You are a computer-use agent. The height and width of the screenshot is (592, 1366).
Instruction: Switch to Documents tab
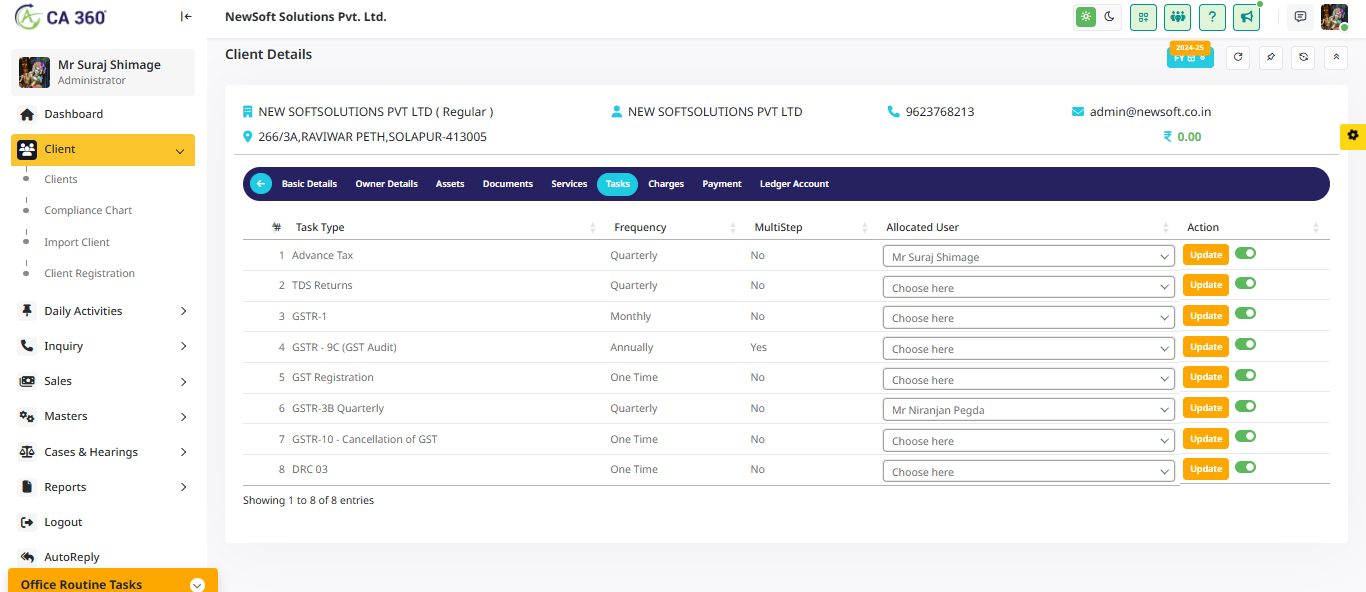point(508,184)
